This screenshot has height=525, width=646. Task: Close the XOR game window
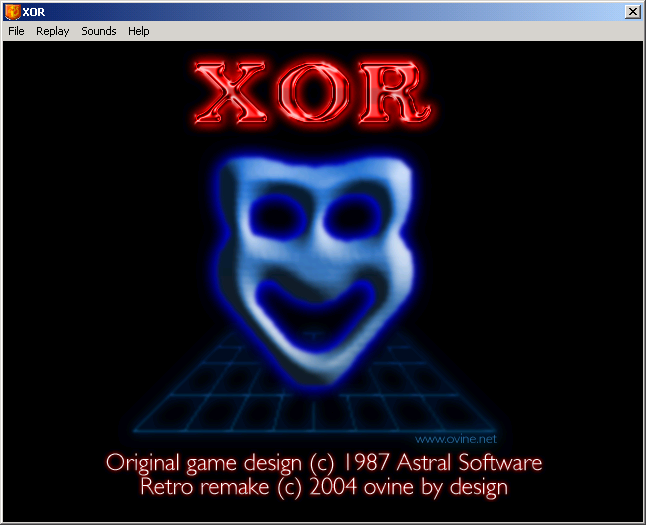coord(632,11)
